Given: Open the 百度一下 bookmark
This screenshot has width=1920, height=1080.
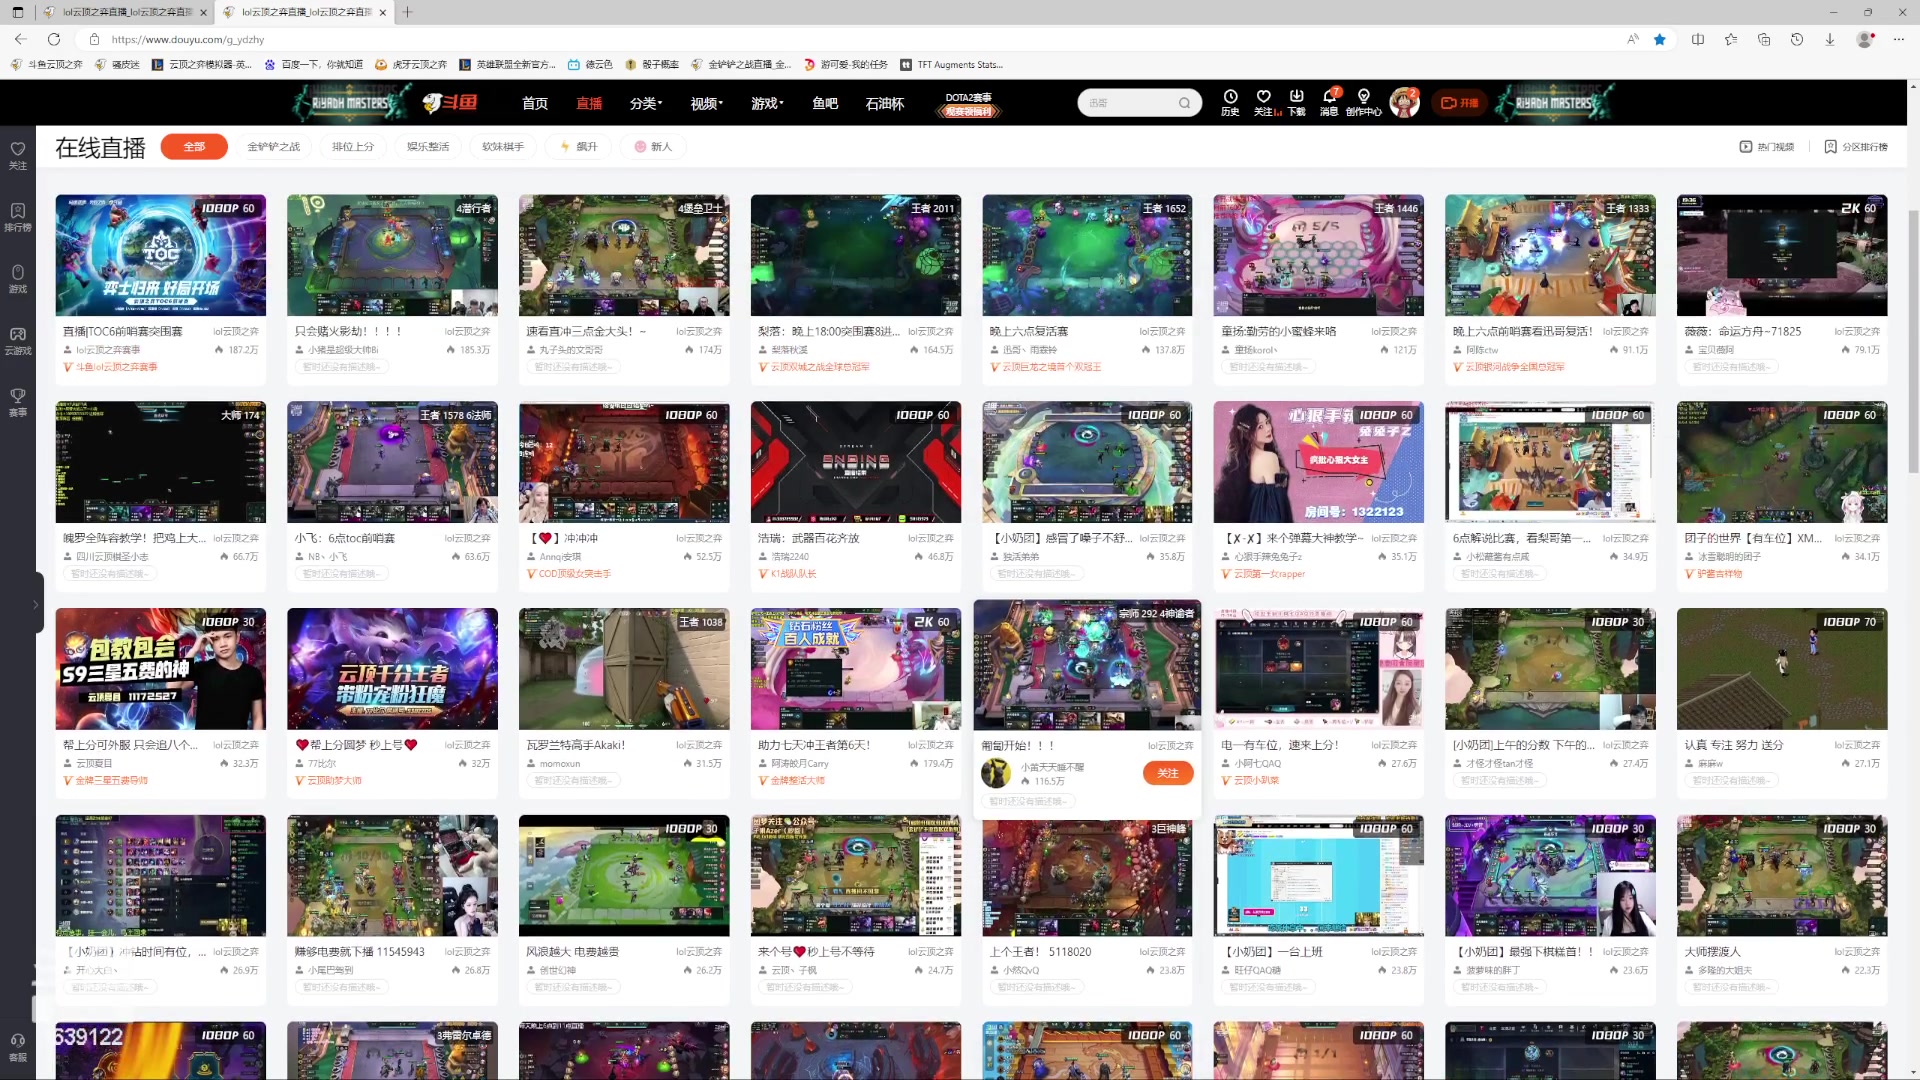Looking at the screenshot, I should [x=314, y=65].
